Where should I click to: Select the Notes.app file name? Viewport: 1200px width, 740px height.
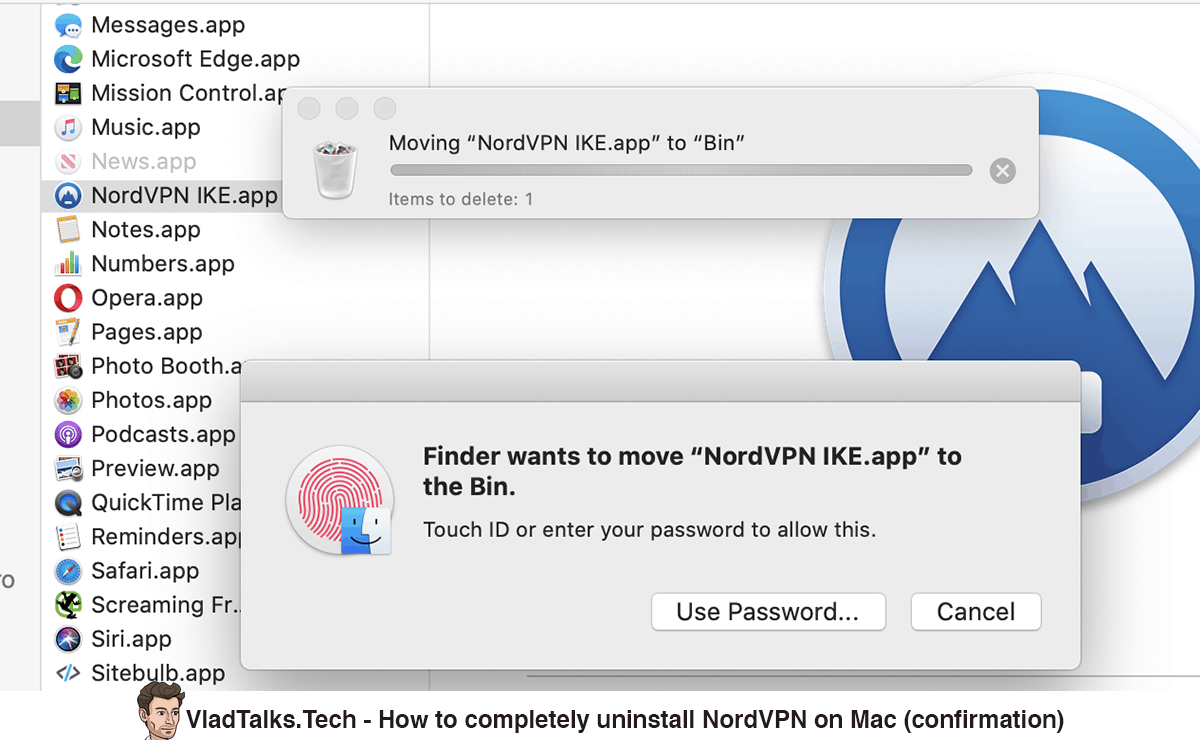[x=146, y=229]
